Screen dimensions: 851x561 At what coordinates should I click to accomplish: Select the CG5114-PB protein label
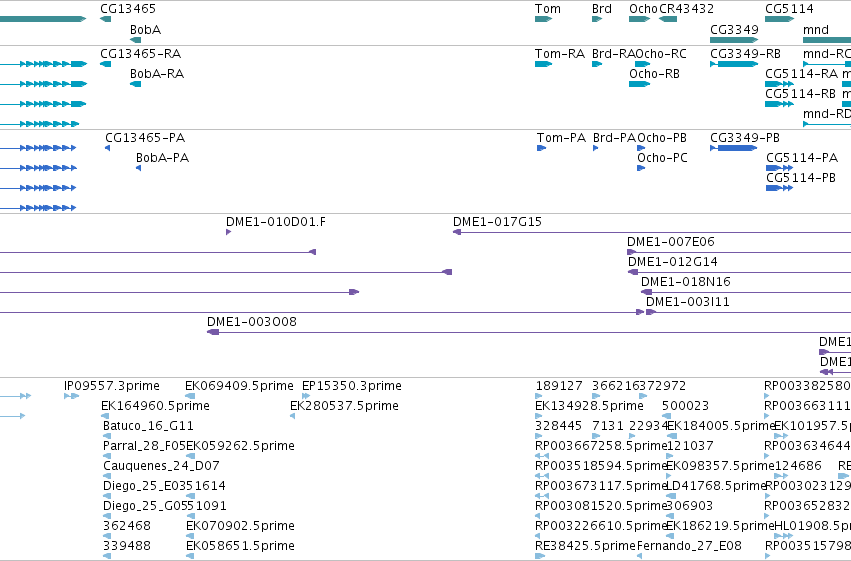(x=801, y=178)
